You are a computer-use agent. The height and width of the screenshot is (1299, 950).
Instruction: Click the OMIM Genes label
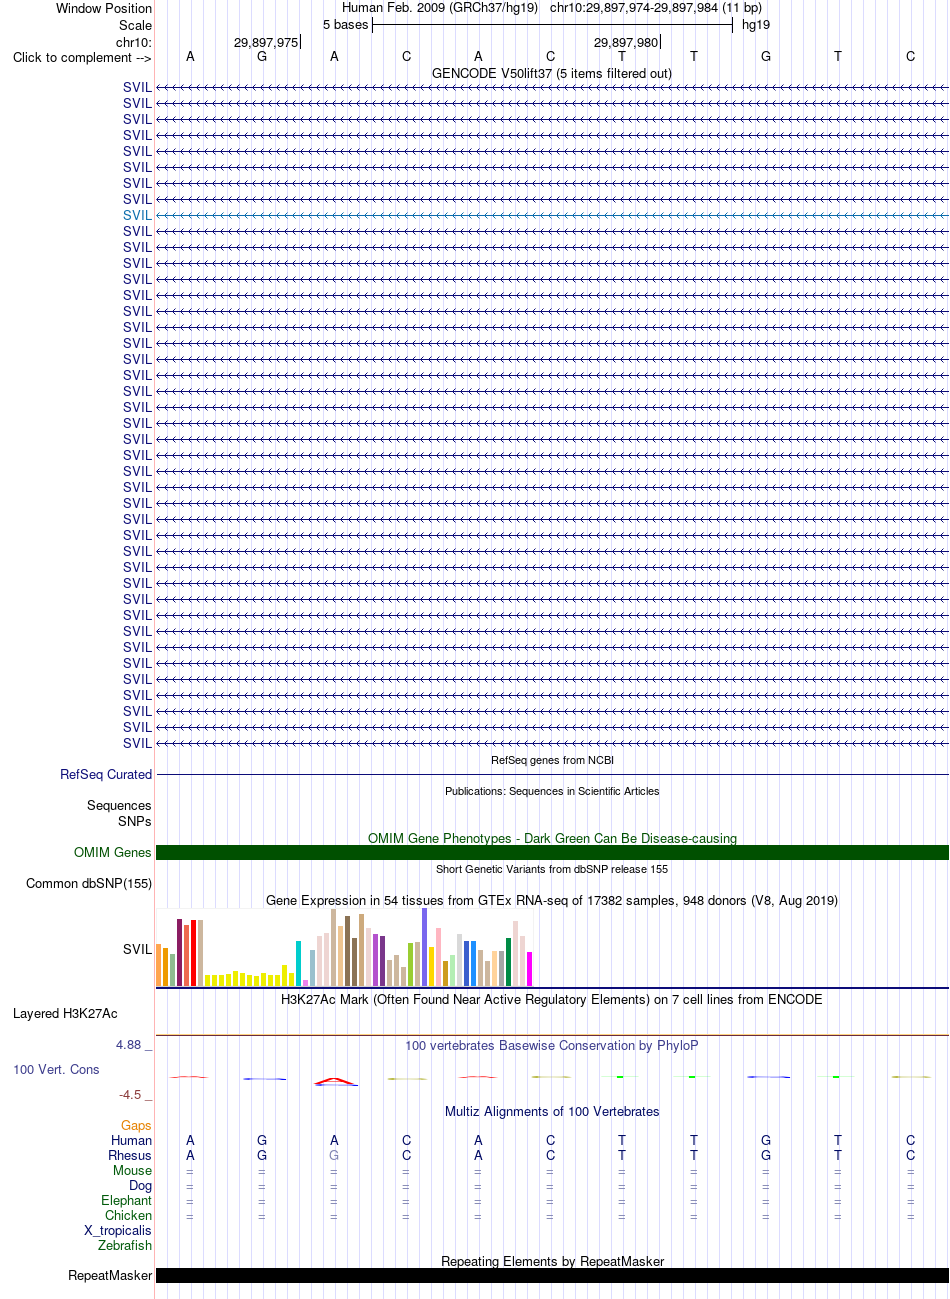(x=113, y=852)
